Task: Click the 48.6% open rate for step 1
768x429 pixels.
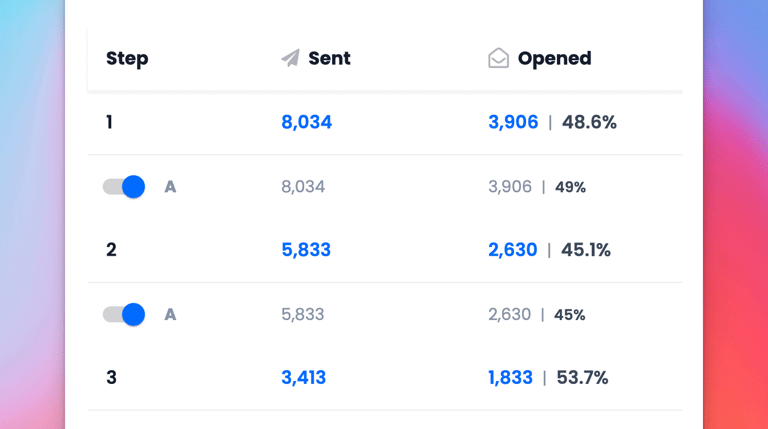Action: 589,122
